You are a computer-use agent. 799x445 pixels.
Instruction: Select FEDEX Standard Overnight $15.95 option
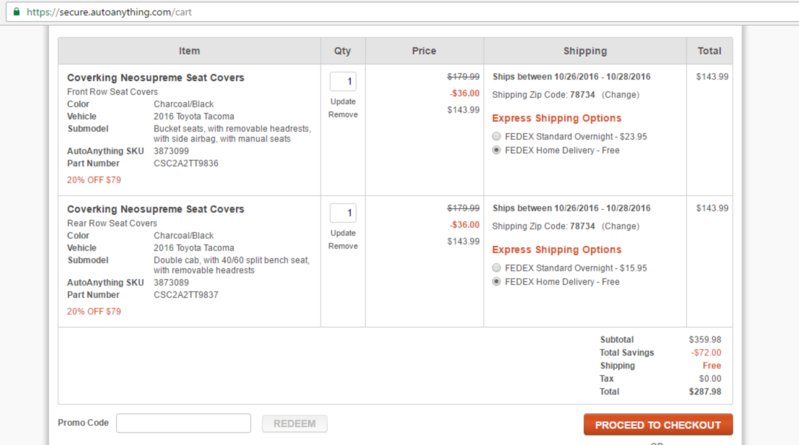click(496, 268)
